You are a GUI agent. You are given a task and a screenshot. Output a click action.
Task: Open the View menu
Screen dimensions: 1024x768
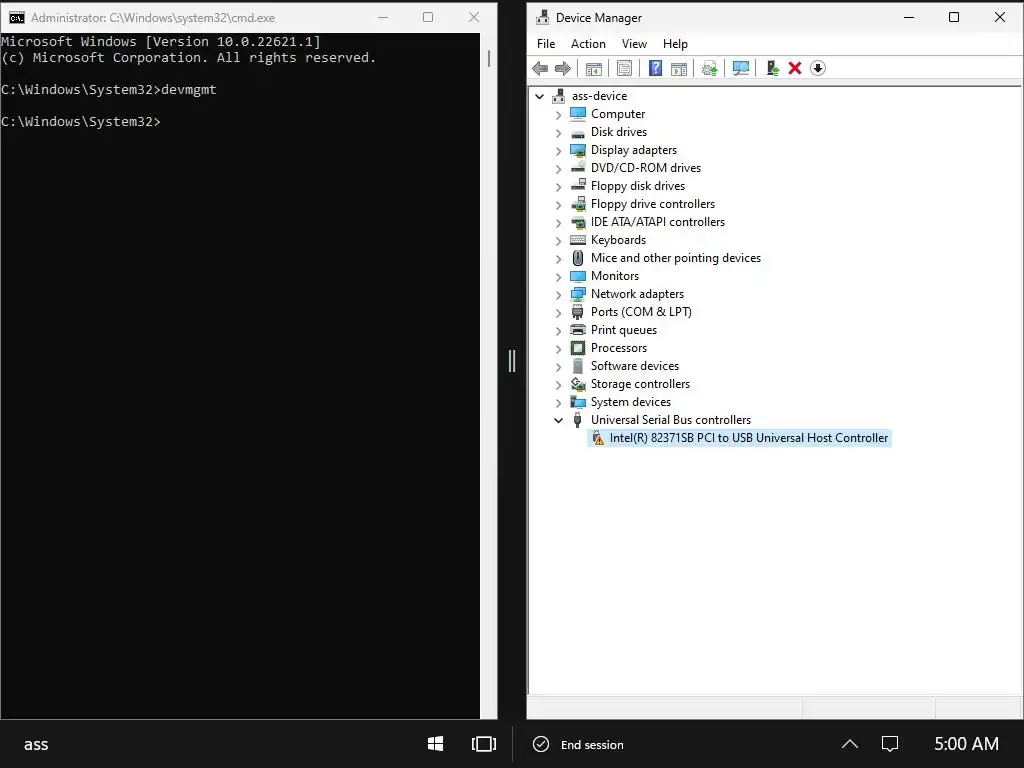pos(634,44)
